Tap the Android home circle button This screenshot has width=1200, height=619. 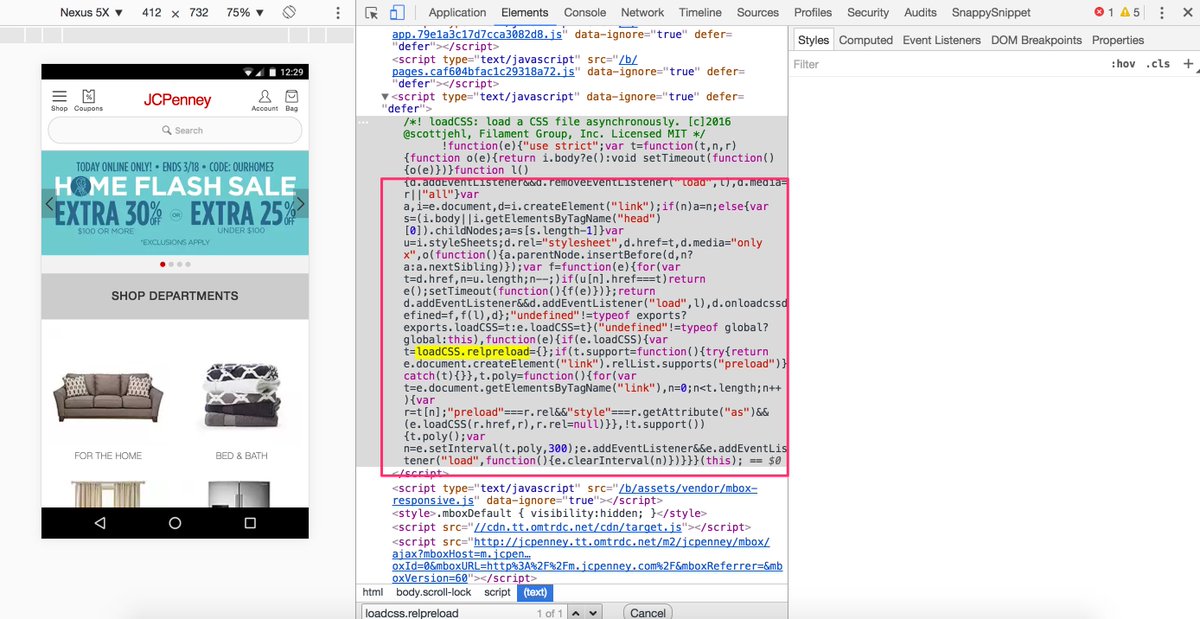click(175, 523)
